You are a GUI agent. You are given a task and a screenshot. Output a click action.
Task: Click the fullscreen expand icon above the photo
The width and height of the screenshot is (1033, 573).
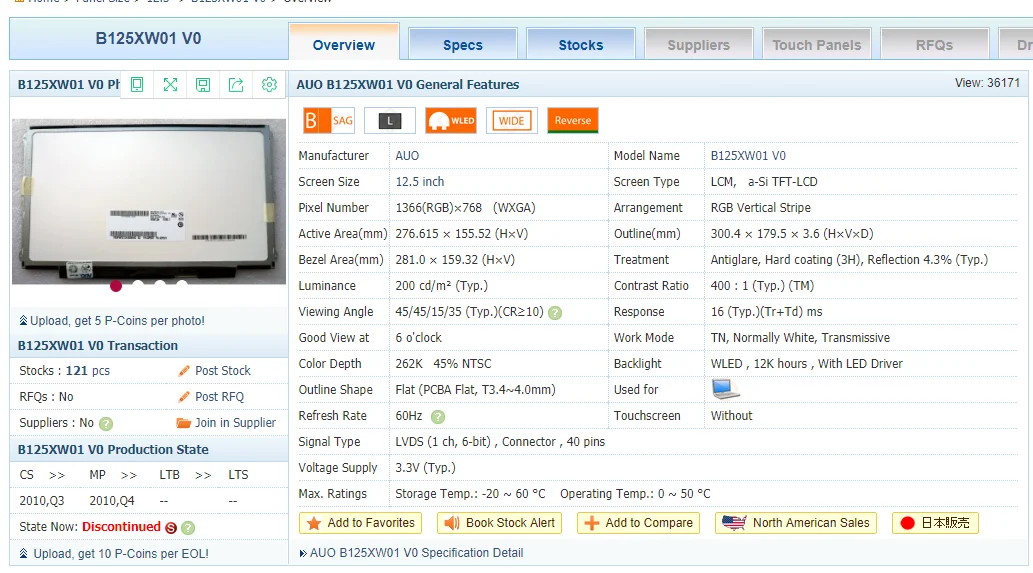pyautogui.click(x=170, y=84)
